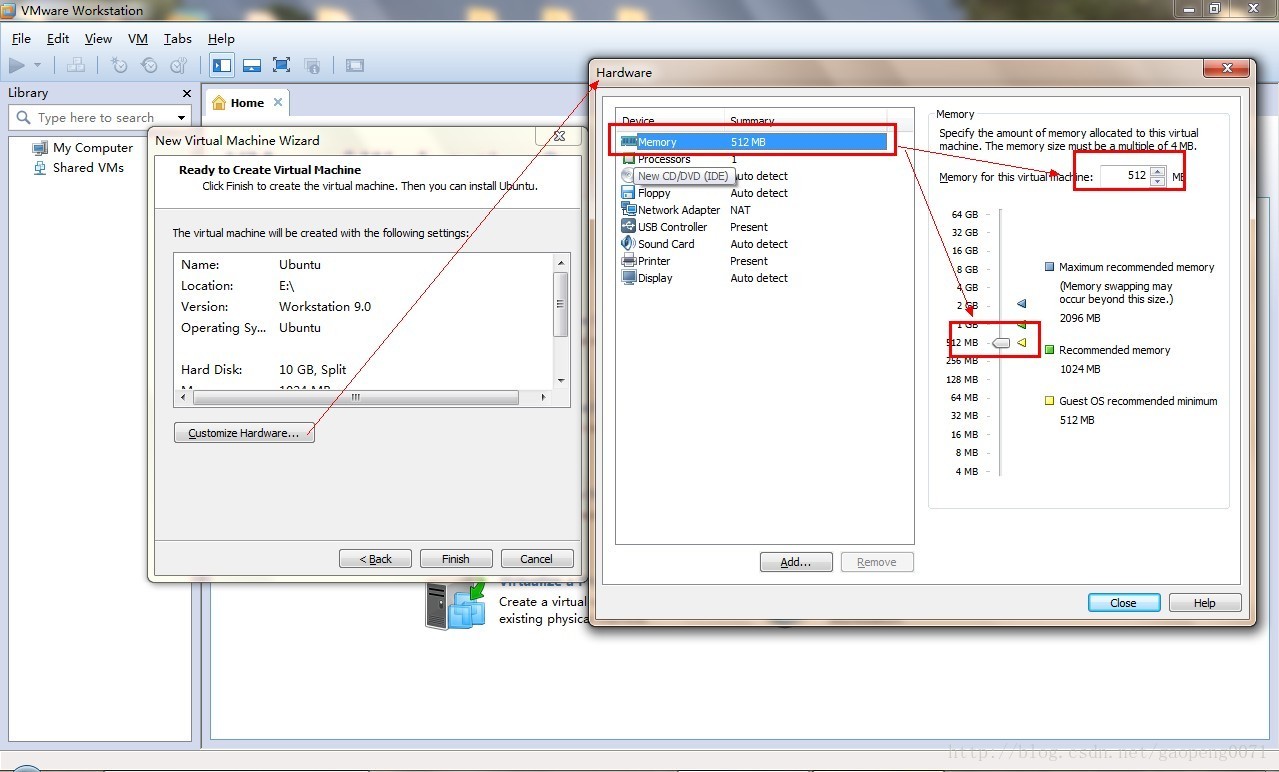The height and width of the screenshot is (772, 1279).
Task: Click the Take Snapshot toolbar icon
Action: tap(120, 66)
